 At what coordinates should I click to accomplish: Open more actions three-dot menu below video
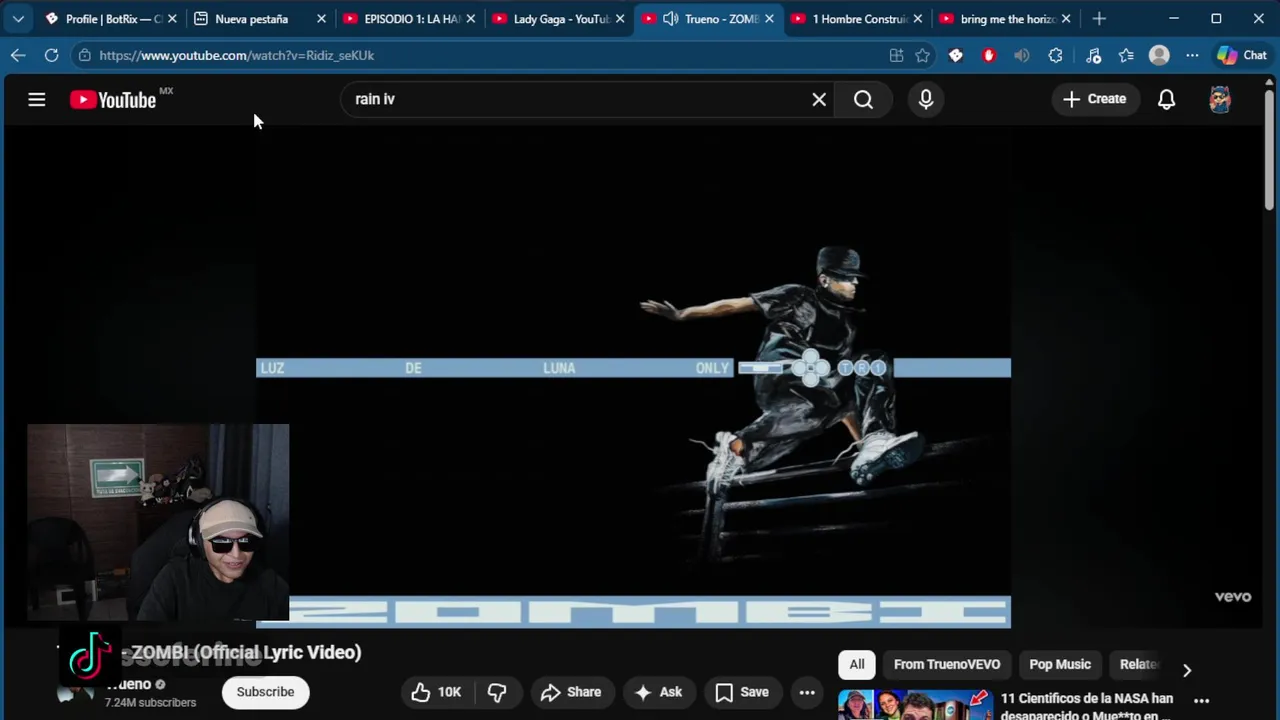click(807, 692)
